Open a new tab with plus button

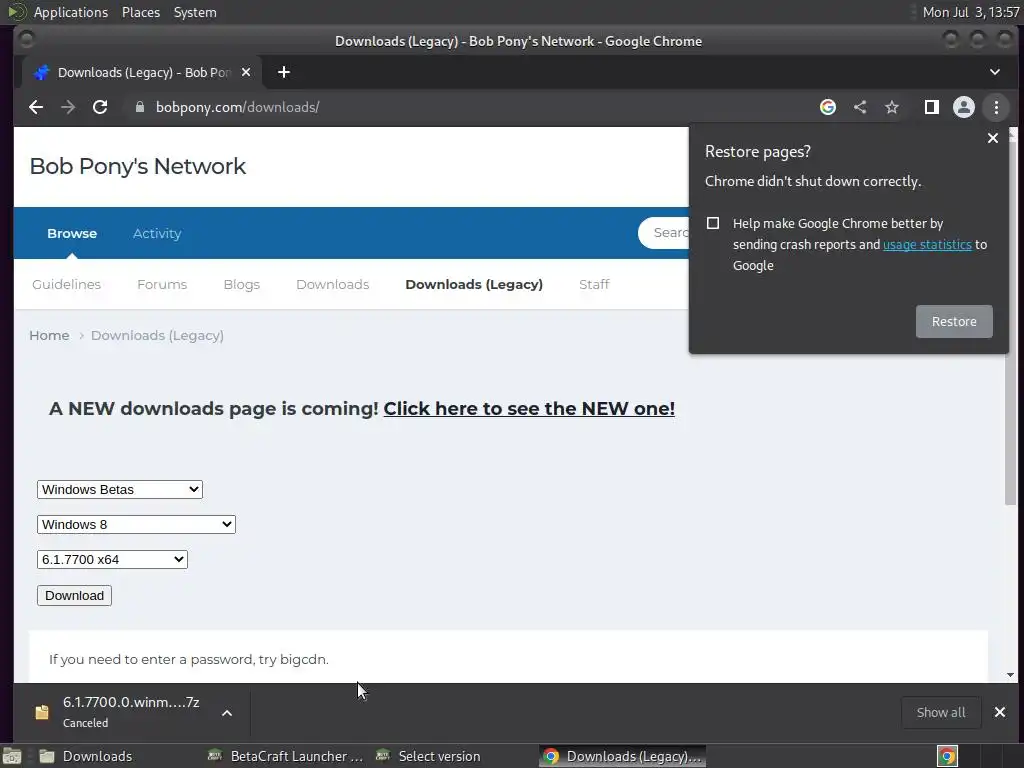[283, 72]
